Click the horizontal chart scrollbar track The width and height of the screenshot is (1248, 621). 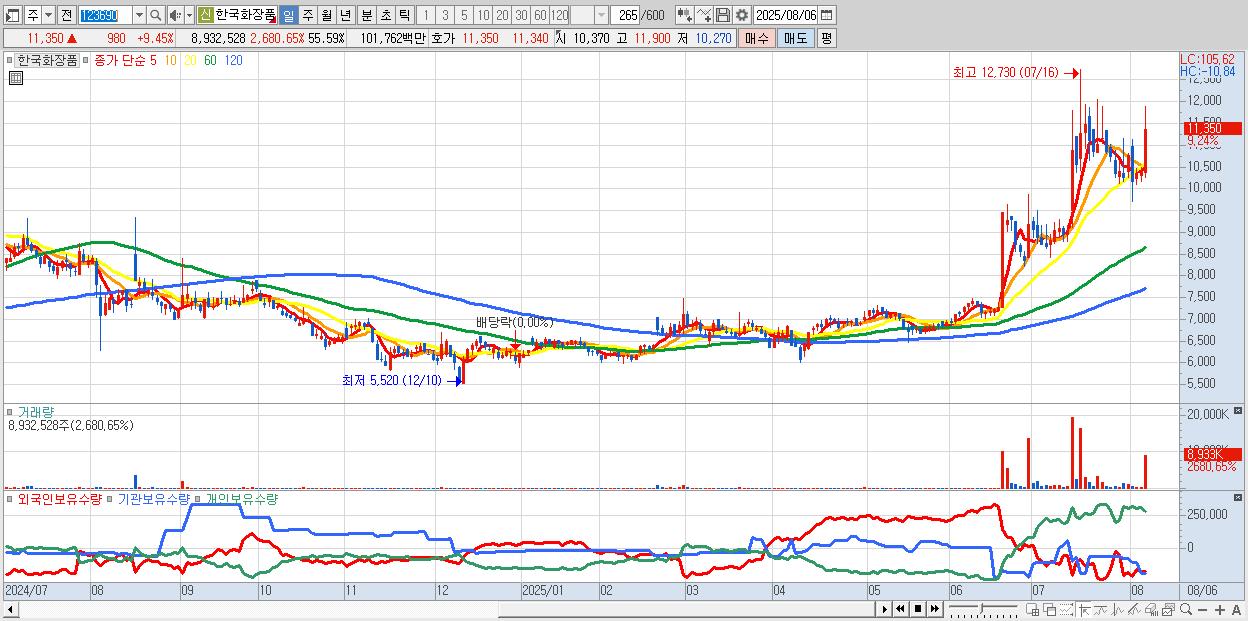pos(446,609)
